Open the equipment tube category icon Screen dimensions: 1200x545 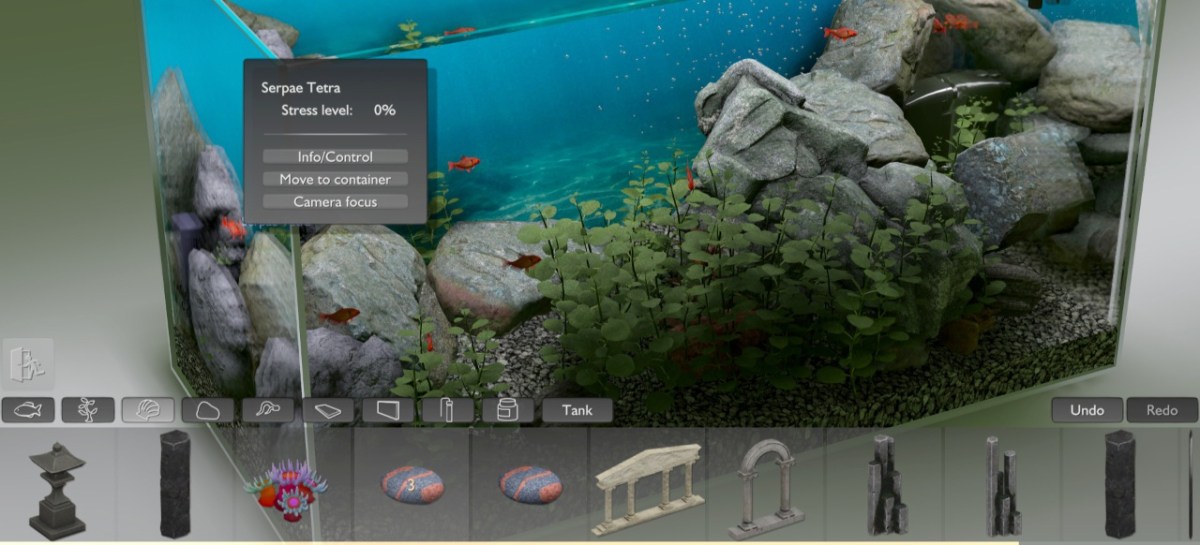coord(447,410)
